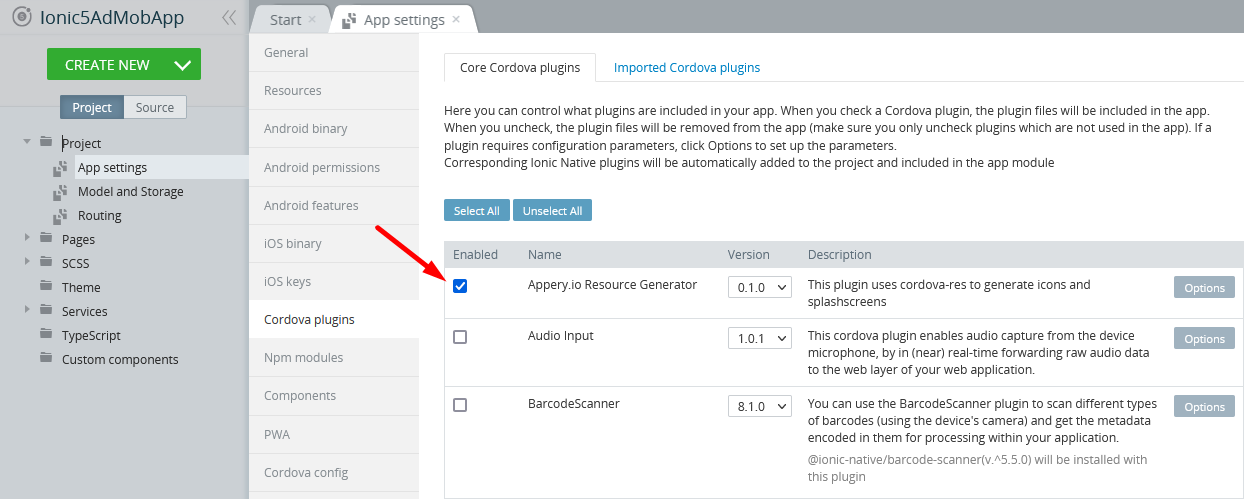The height and width of the screenshot is (499, 1244).
Task: Switch to the Source view
Action: (155, 108)
